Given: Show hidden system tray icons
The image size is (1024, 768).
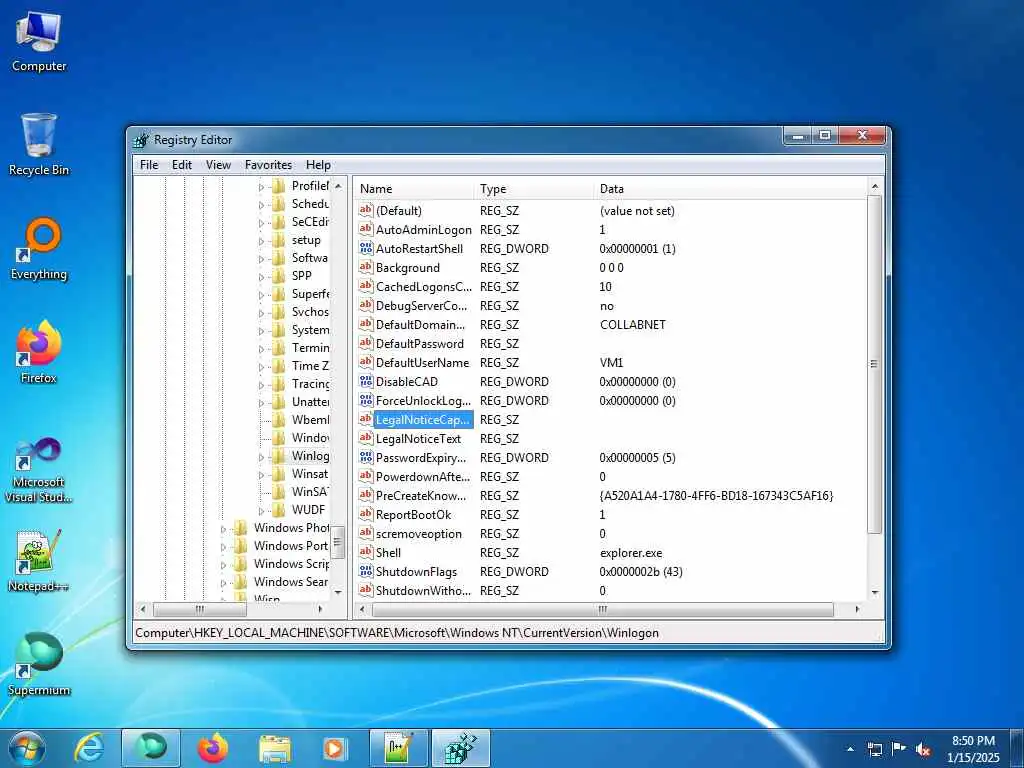Looking at the screenshot, I should click(850, 749).
